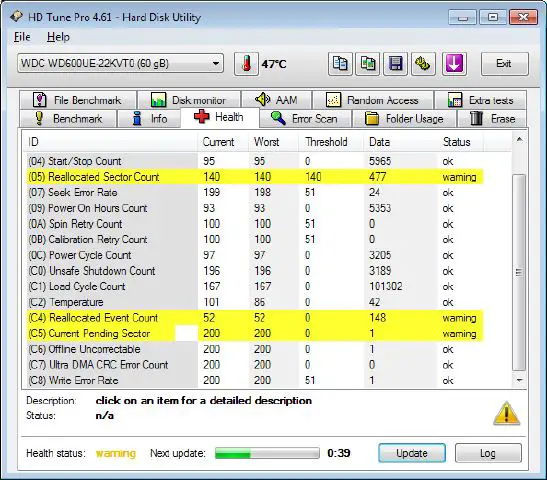Open the AAM tab

click(x=276, y=100)
